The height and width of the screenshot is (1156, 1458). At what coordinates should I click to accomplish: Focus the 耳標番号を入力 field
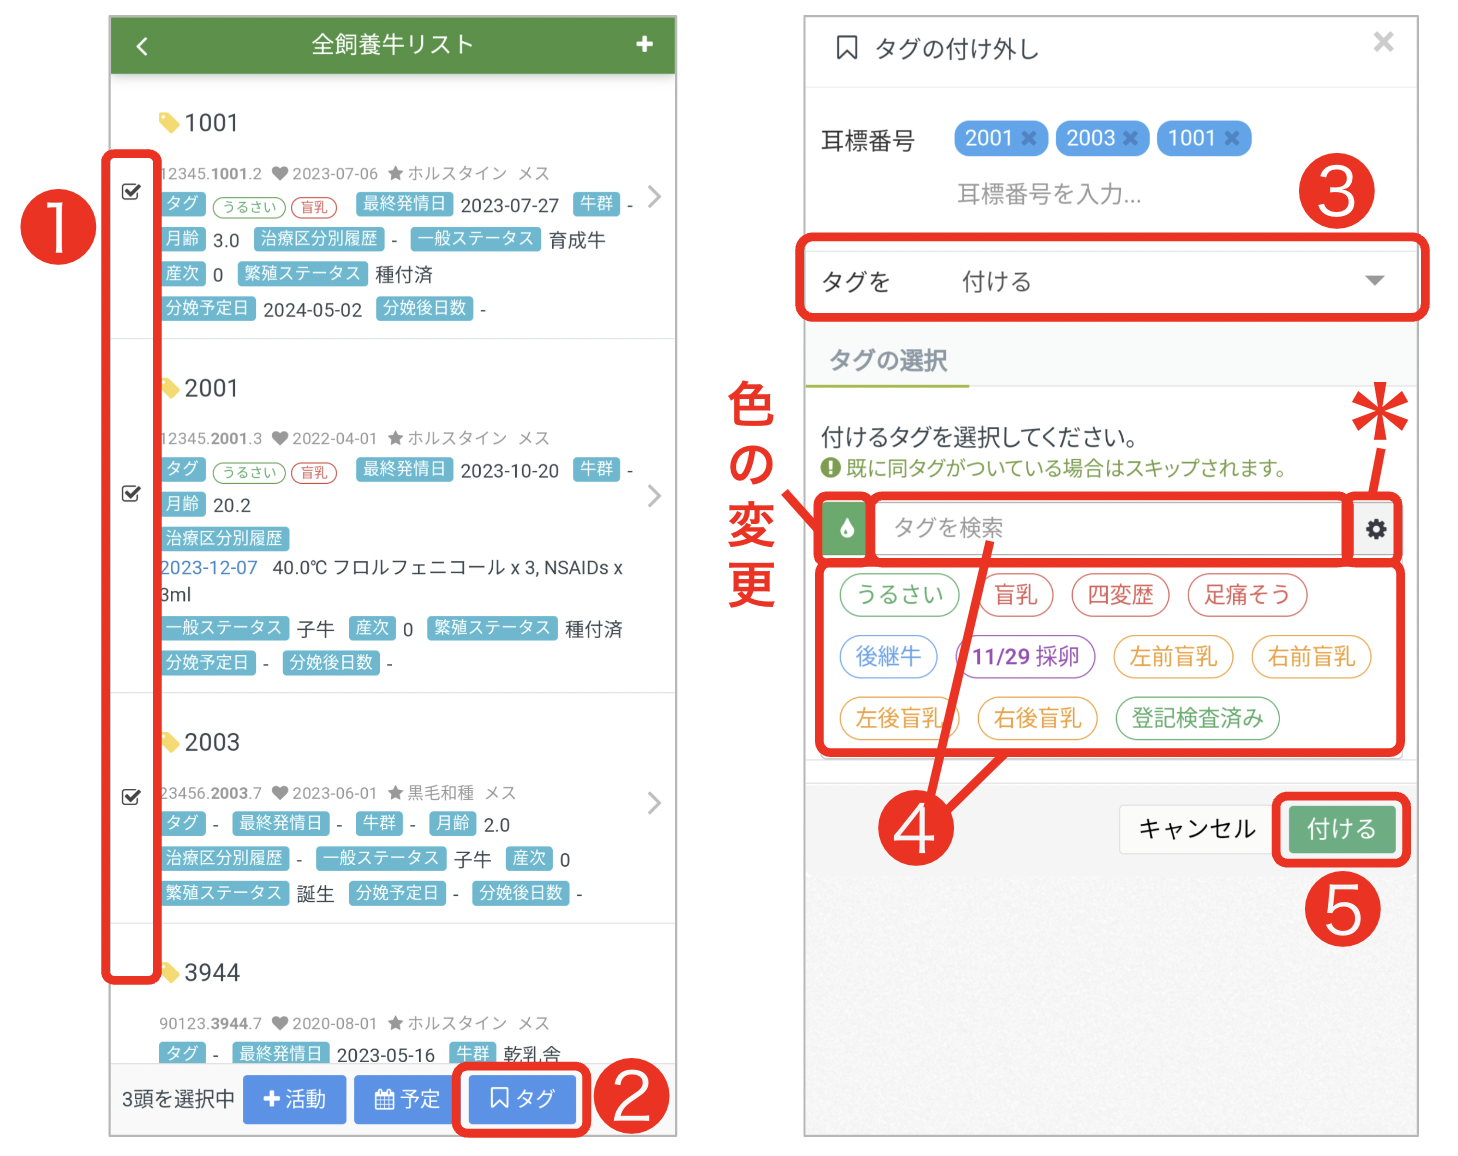[1049, 194]
